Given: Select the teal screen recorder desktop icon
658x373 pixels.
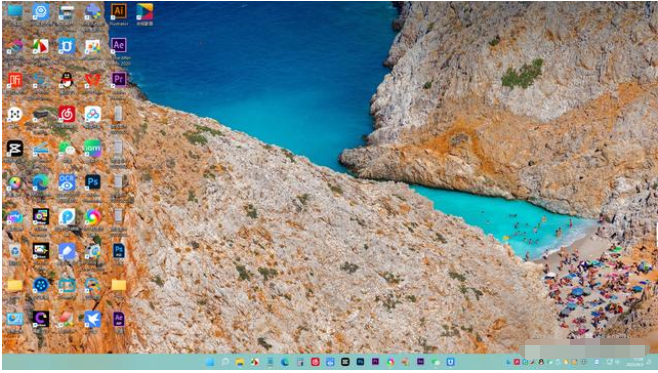Looking at the screenshot, I should click(67, 285).
